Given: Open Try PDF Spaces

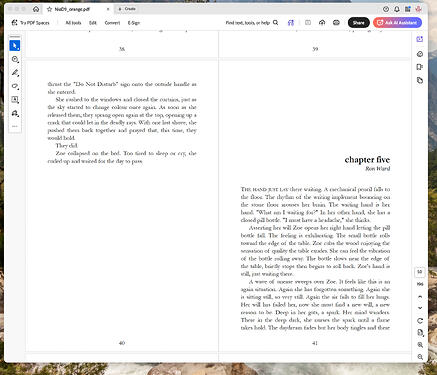Looking at the screenshot, I should (x=30, y=23).
